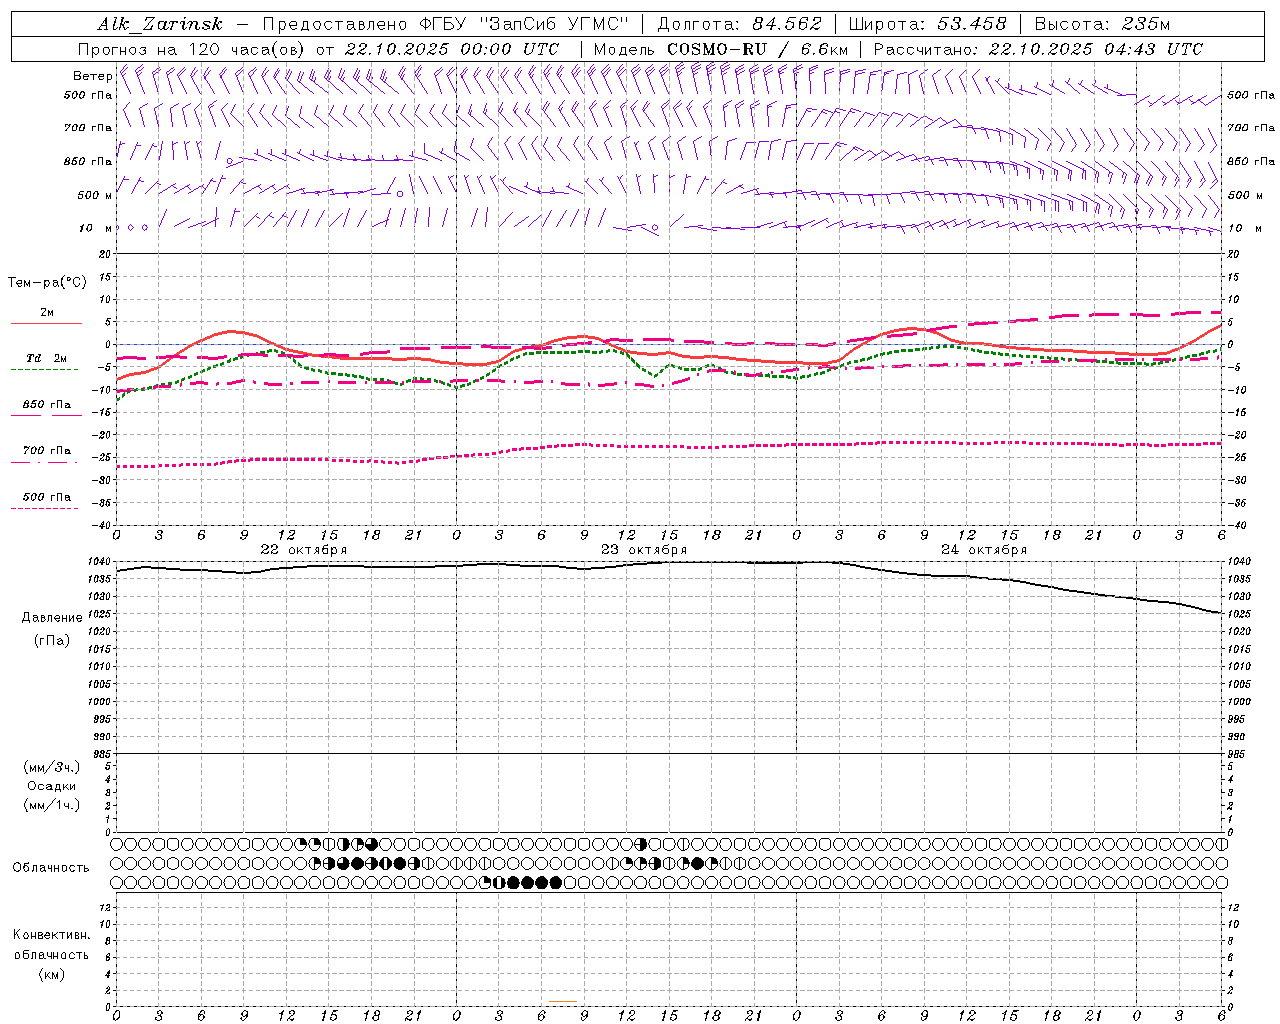The height and width of the screenshot is (1024, 1280).
Task: Click the '1040' value on left pressure axis
Action: [x=99, y=562]
